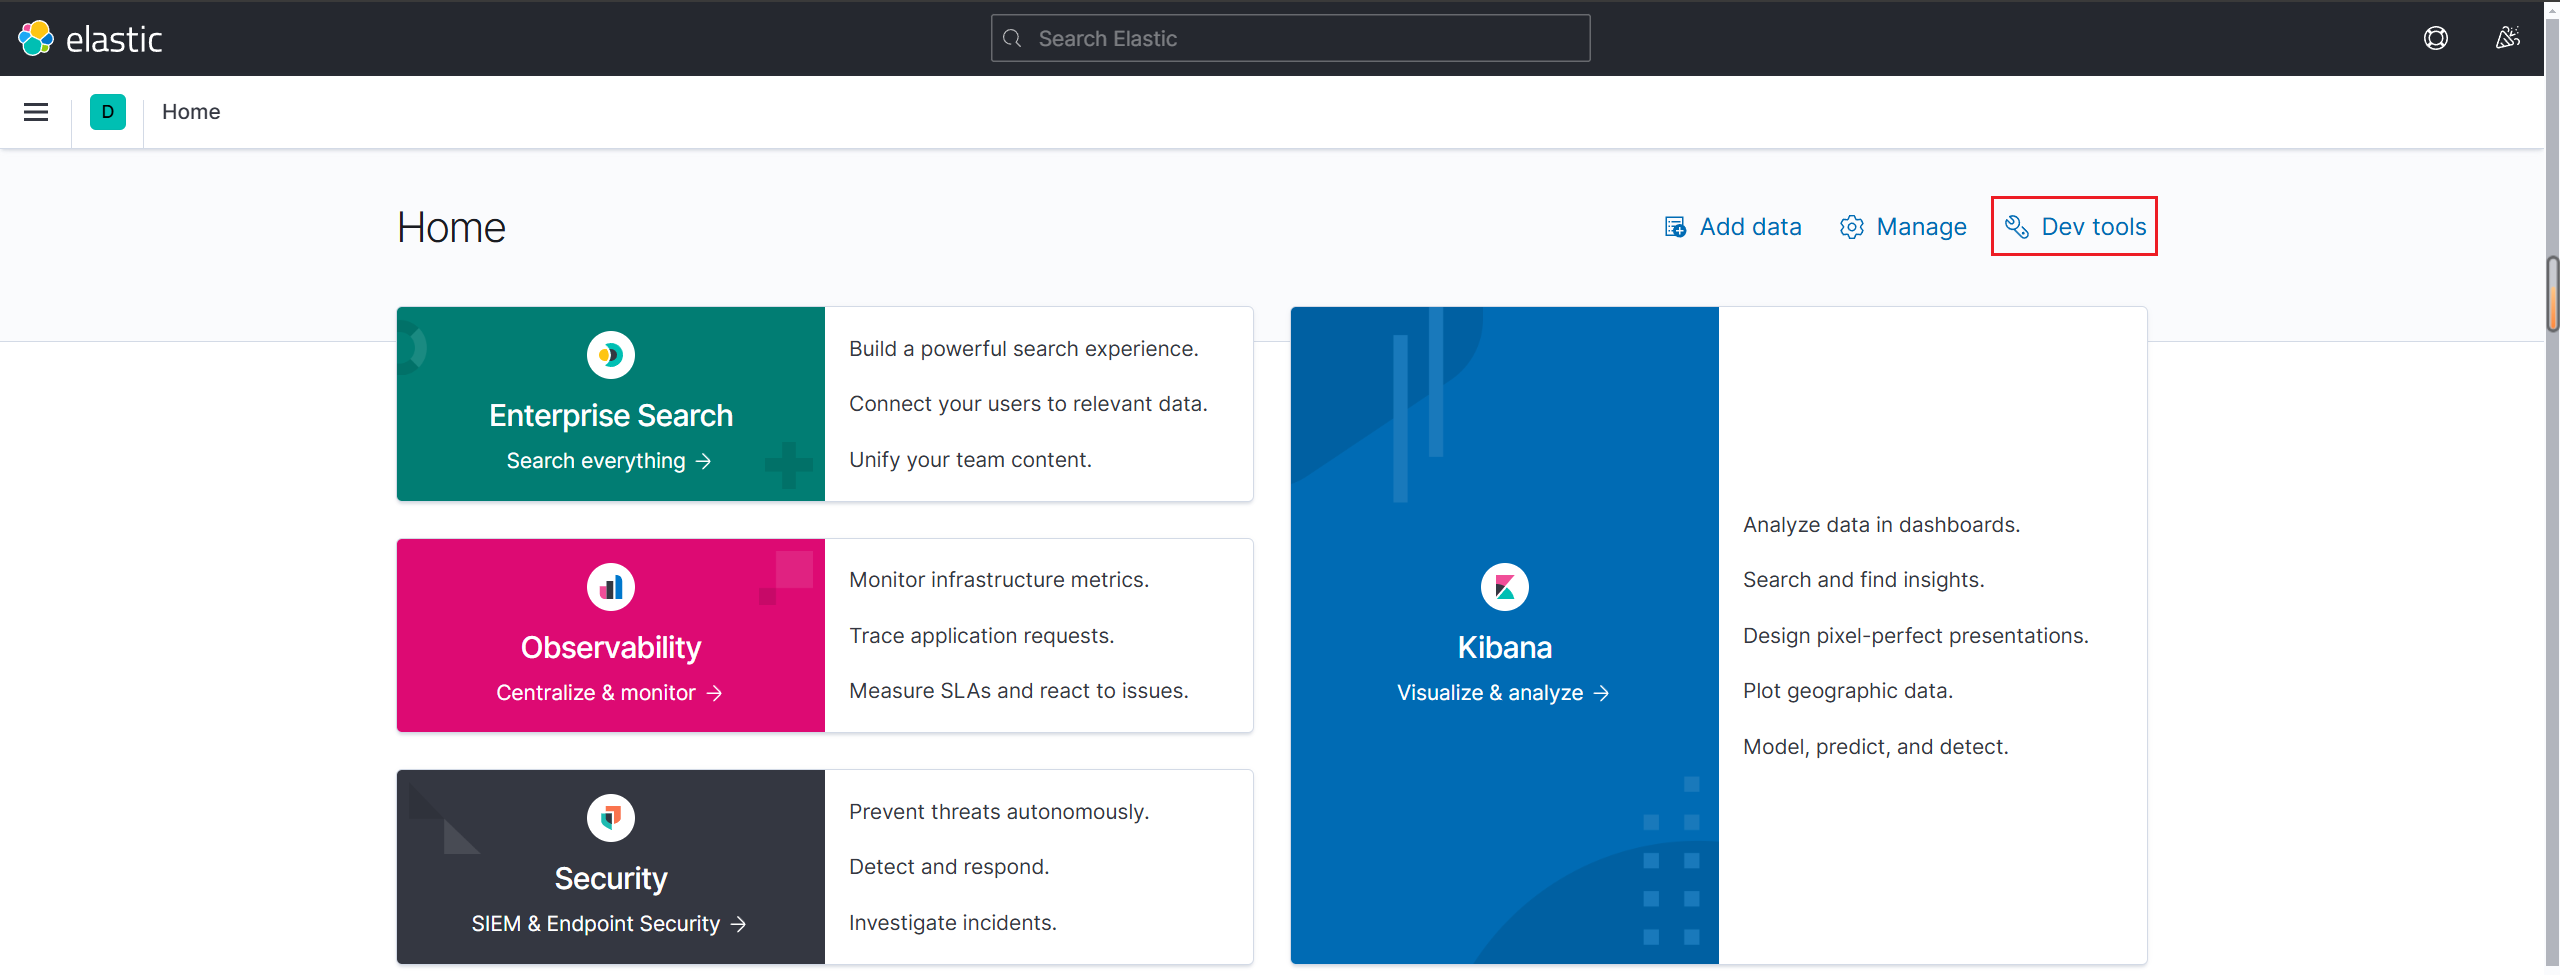Open the help menu lifebuoy icon
The width and height of the screenshot is (2560, 975).
click(2436, 38)
